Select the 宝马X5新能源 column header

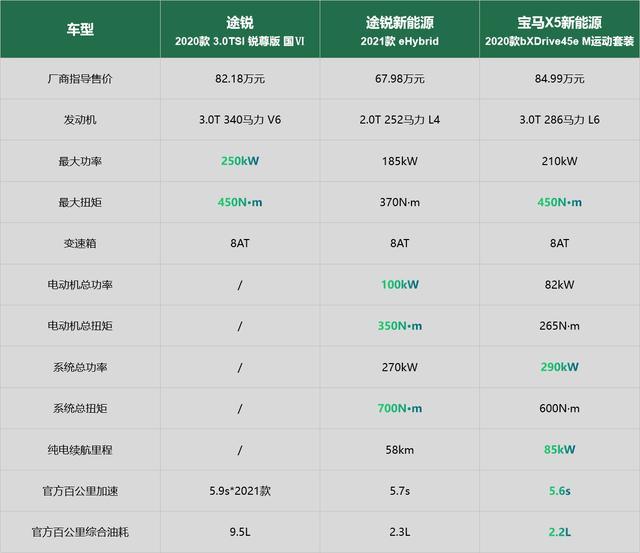coord(560,29)
